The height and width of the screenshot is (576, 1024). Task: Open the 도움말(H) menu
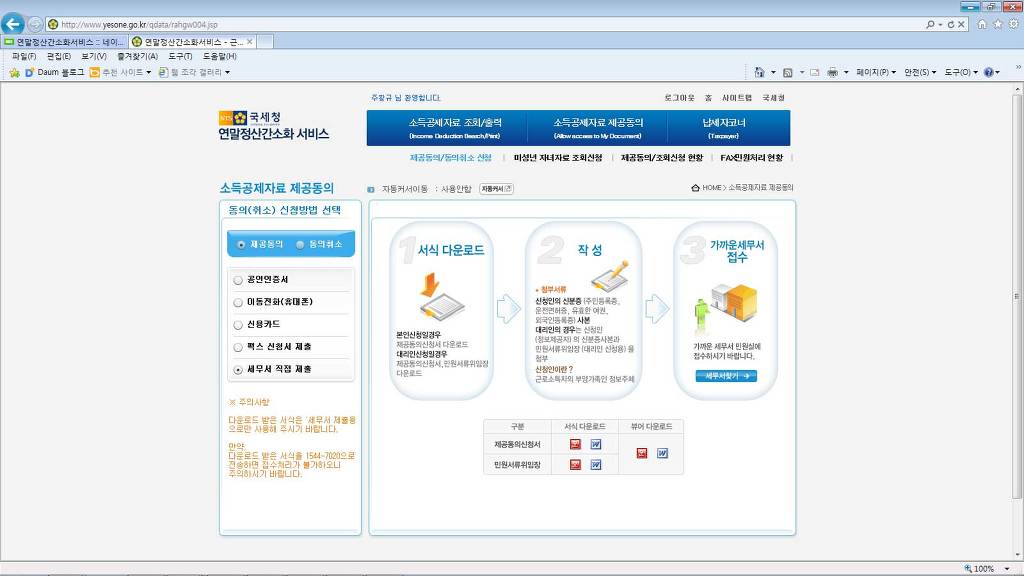[219, 57]
